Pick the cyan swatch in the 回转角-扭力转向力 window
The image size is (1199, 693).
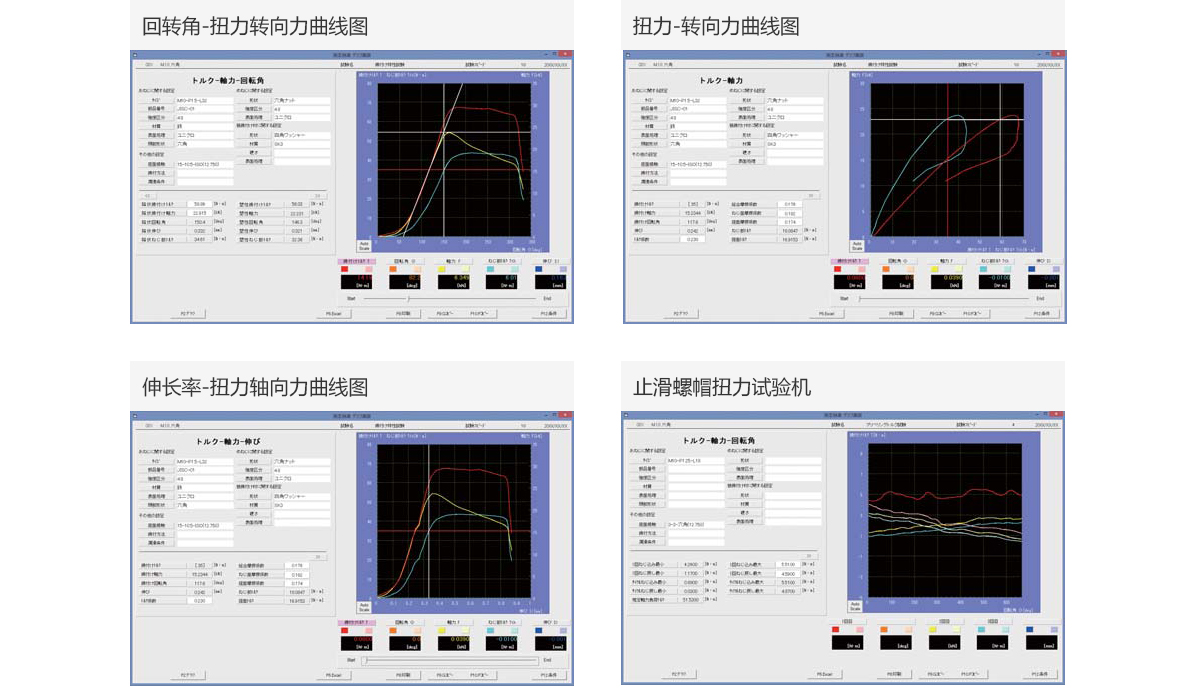490,269
